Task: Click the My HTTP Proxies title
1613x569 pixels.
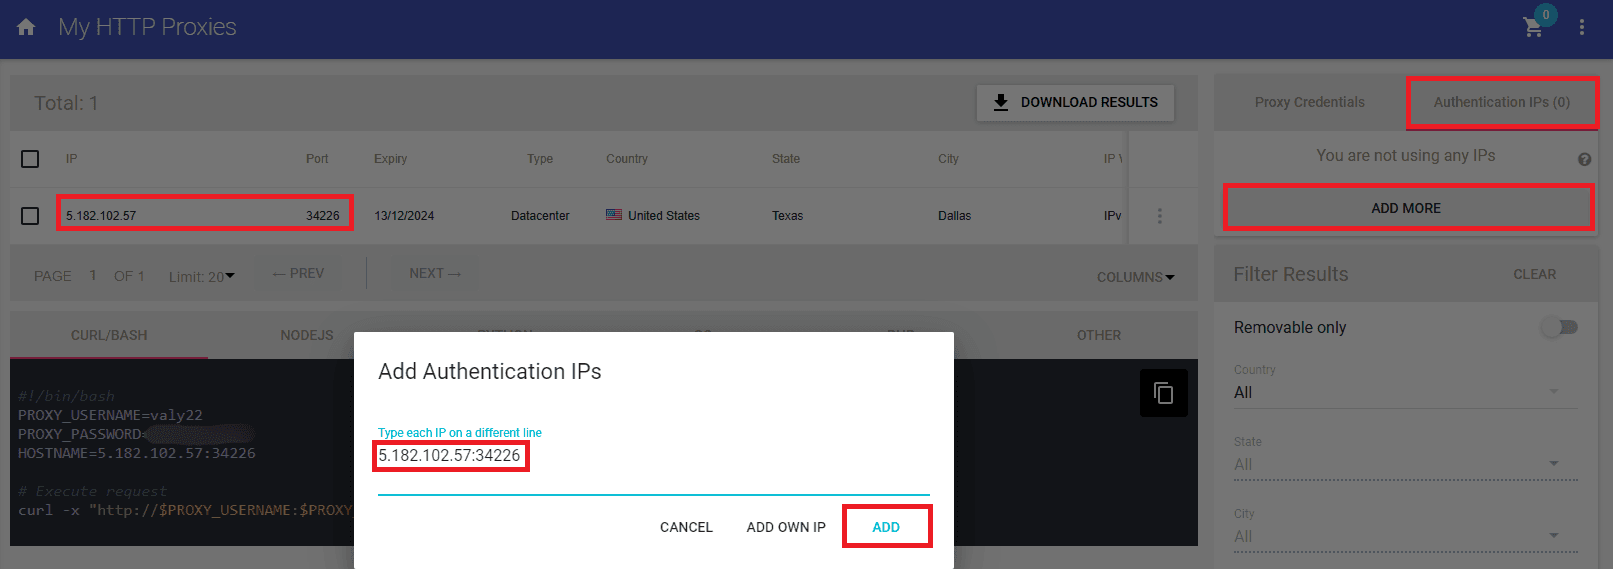Action: point(147,27)
